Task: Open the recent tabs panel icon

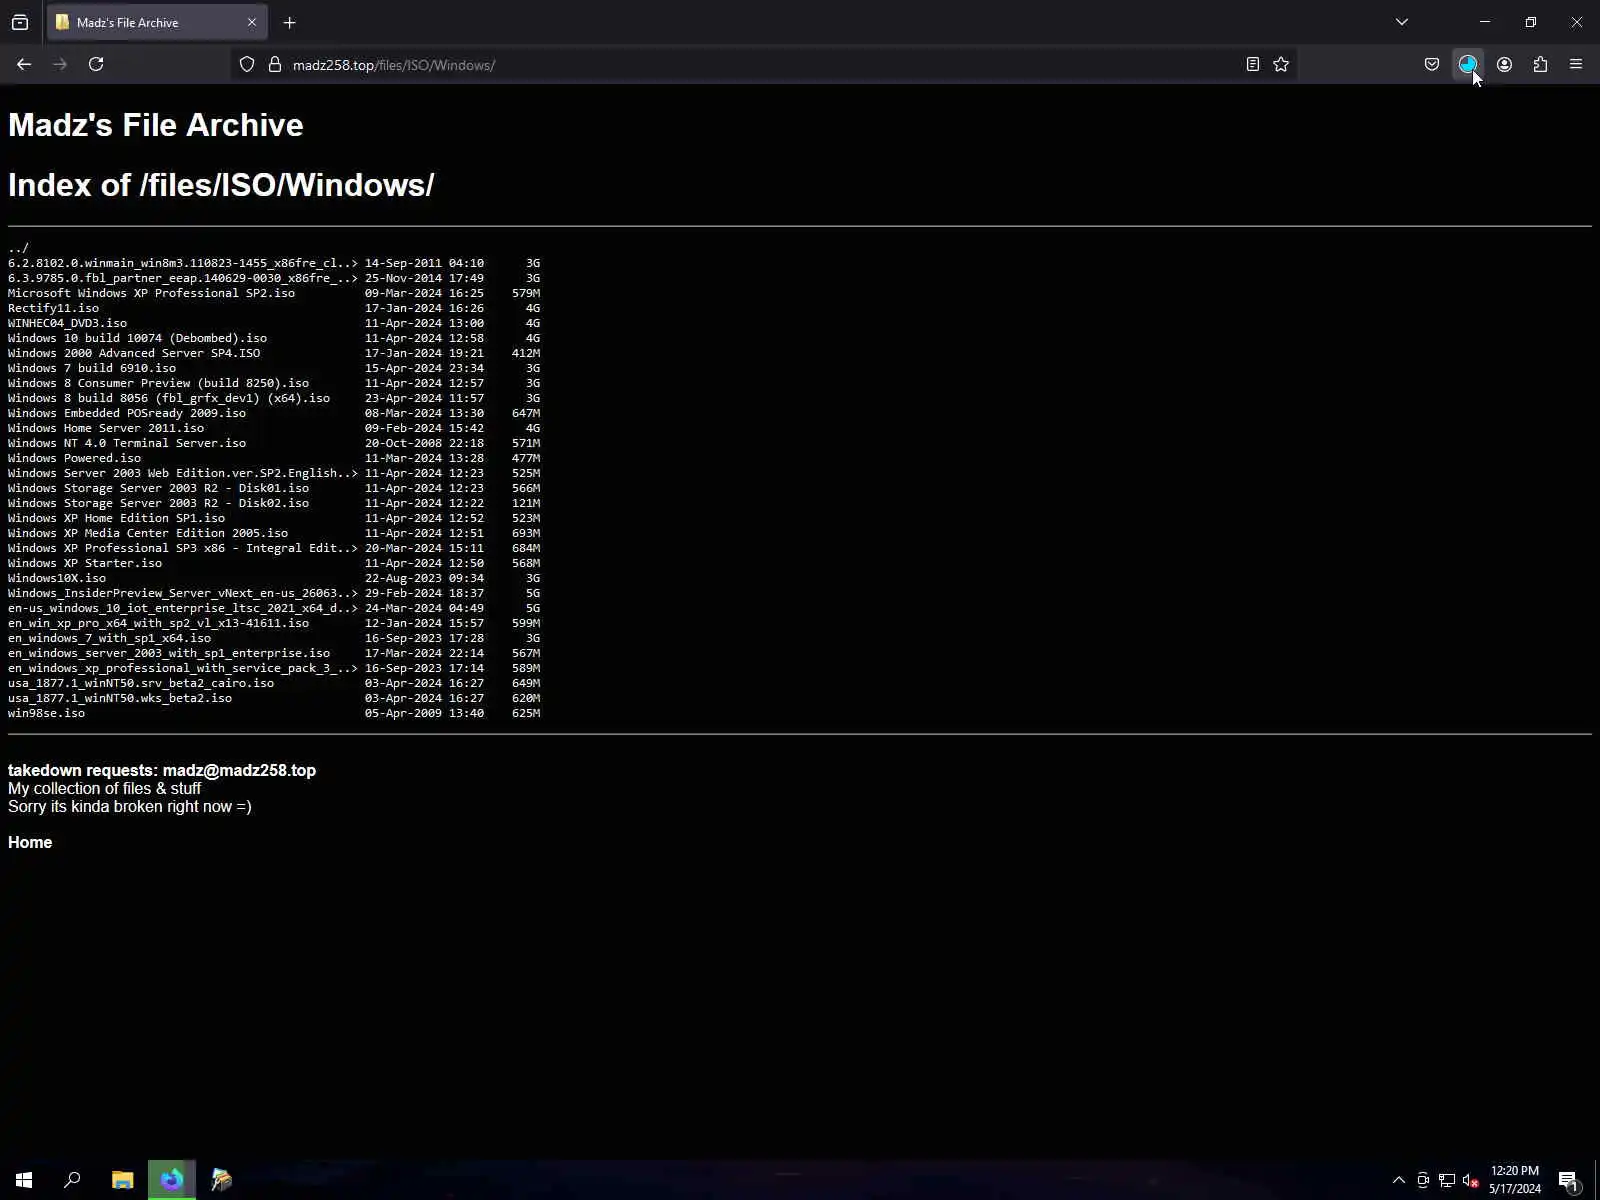Action: 20,22
